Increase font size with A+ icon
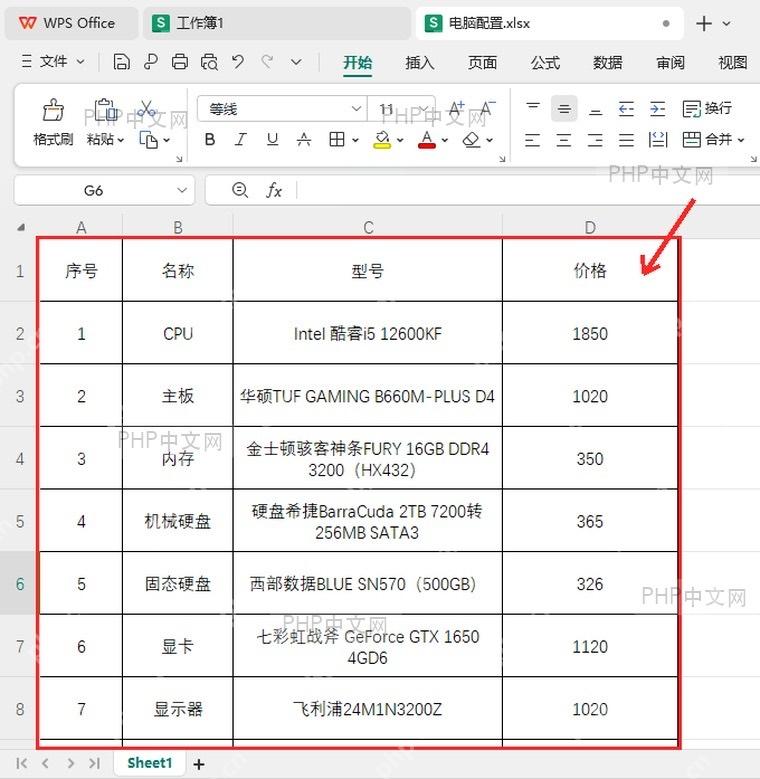This screenshot has height=779, width=760. click(456, 108)
